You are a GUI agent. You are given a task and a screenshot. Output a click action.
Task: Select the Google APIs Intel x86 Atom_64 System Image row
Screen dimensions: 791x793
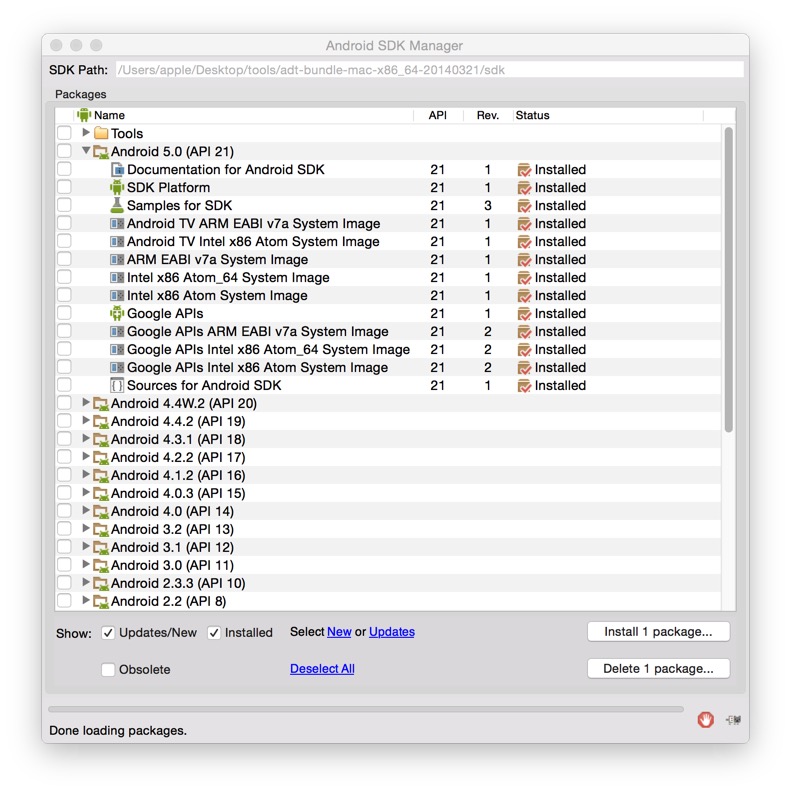[x=388, y=349]
